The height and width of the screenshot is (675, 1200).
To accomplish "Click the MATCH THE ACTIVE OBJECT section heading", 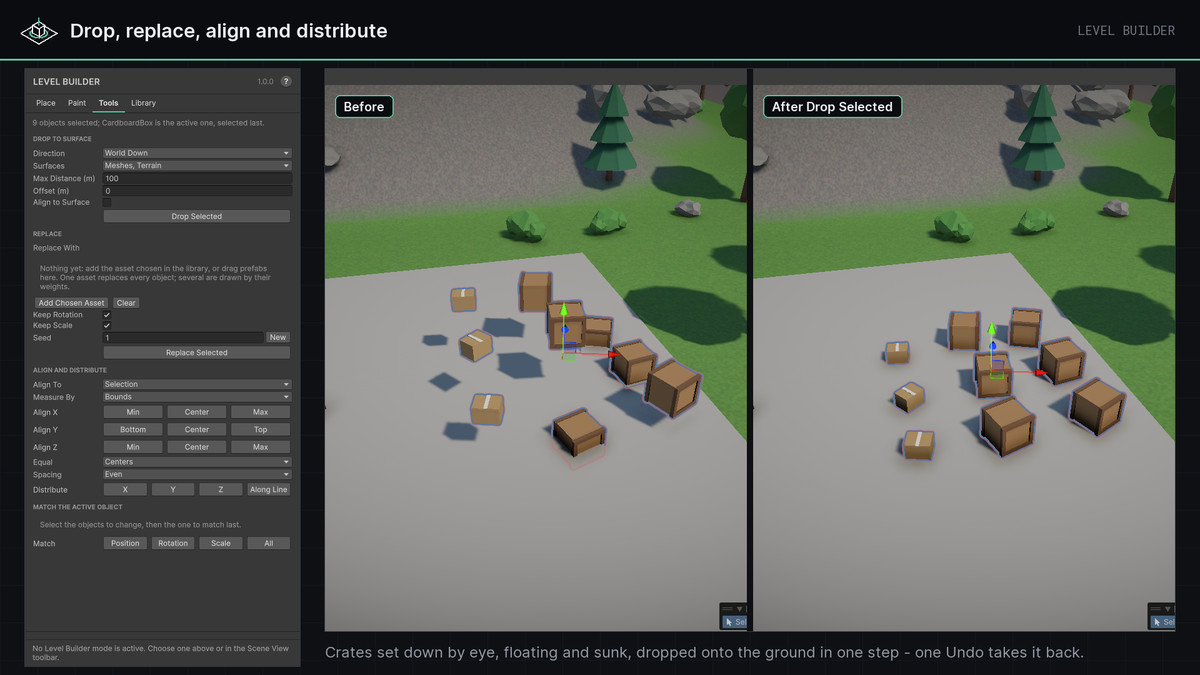I will pos(78,507).
